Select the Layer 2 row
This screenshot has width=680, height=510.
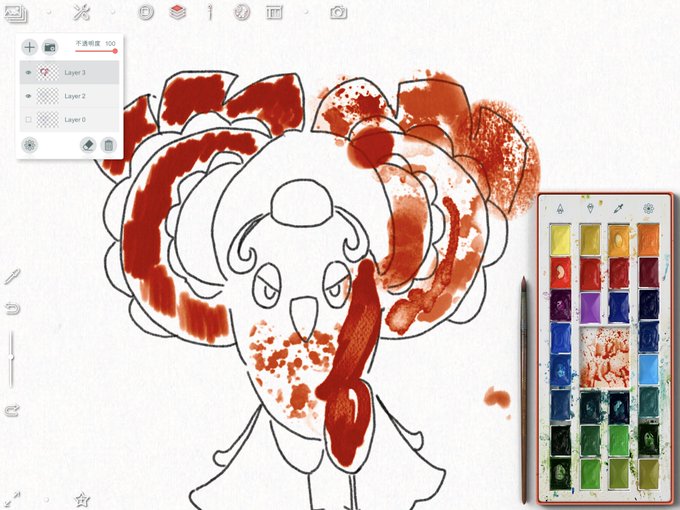pos(69,96)
